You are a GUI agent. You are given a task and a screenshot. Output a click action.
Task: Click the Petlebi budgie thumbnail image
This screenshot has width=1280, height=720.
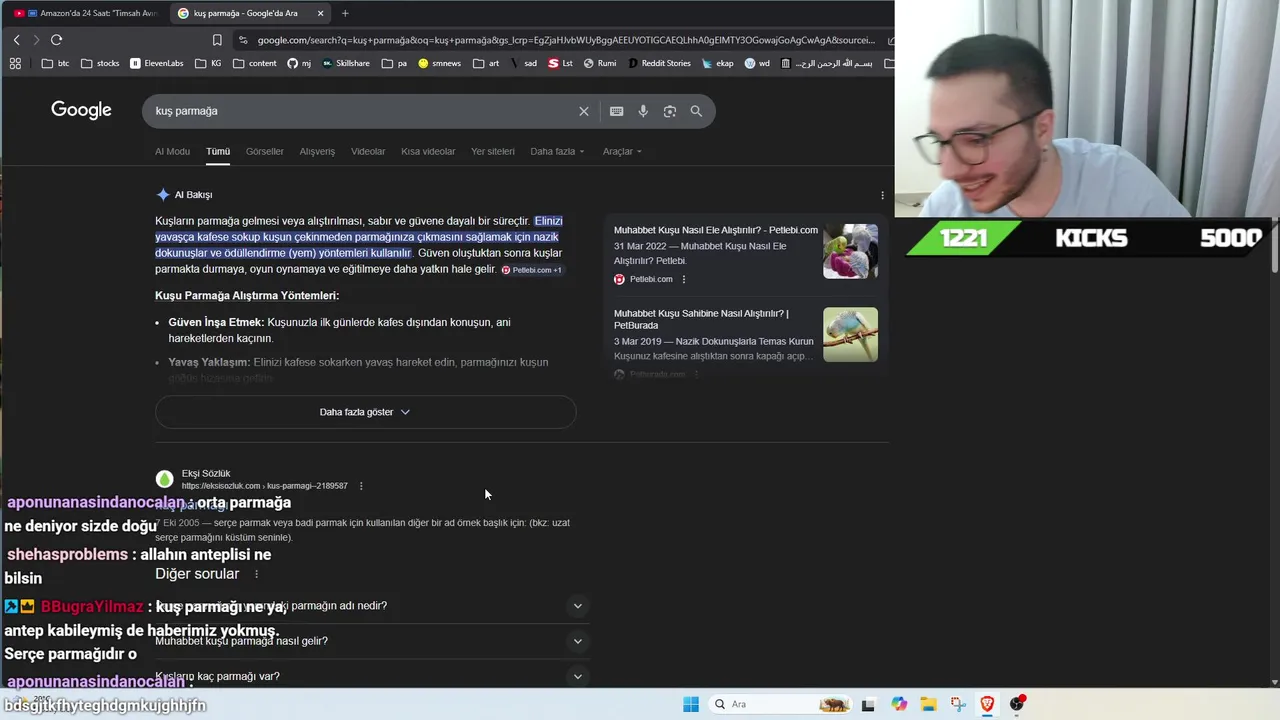click(x=850, y=251)
